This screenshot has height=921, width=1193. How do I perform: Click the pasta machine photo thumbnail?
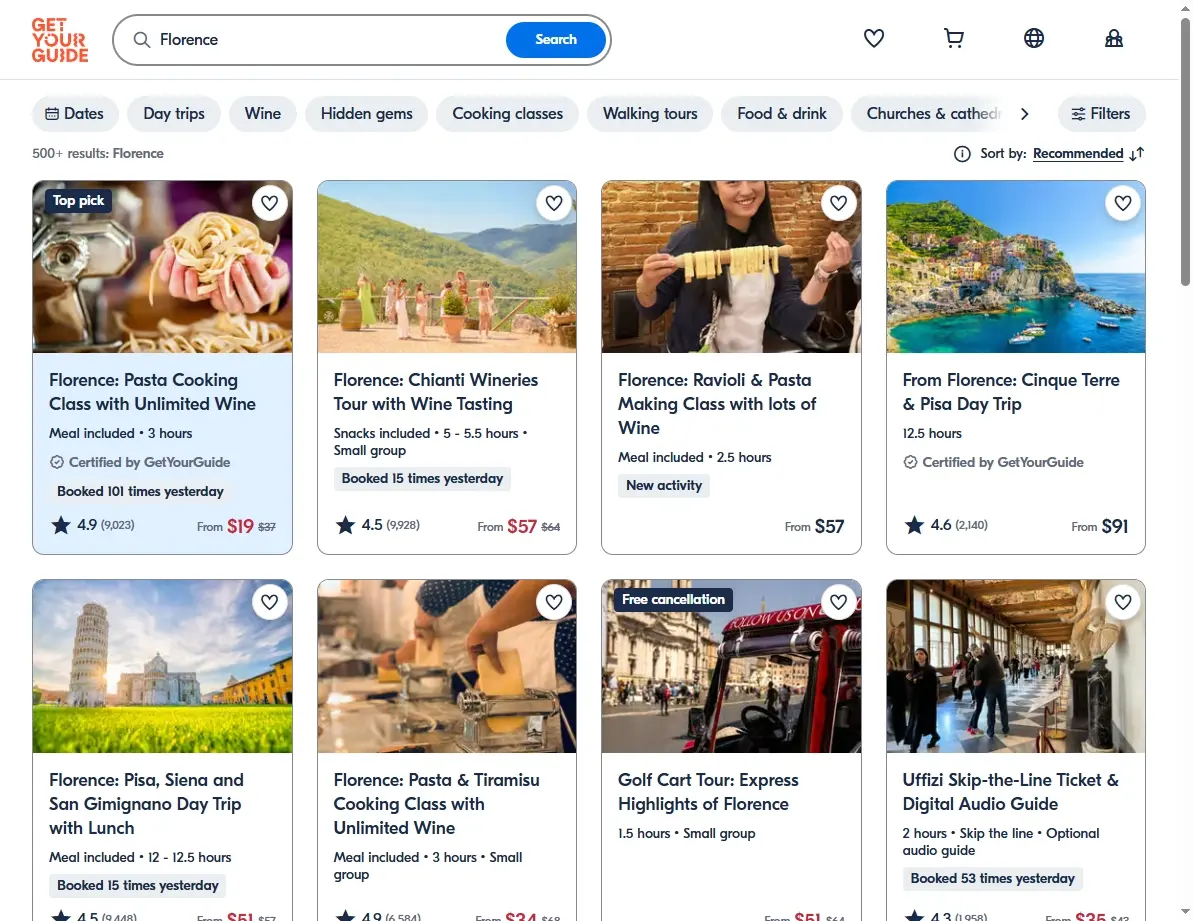447,666
